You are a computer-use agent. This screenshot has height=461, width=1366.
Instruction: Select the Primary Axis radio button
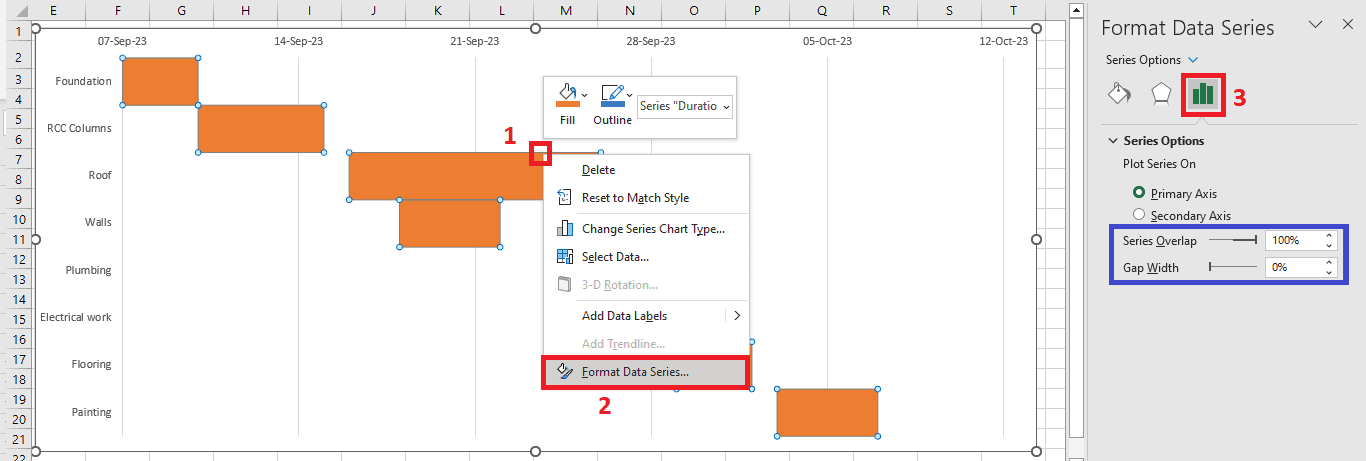click(x=1138, y=193)
